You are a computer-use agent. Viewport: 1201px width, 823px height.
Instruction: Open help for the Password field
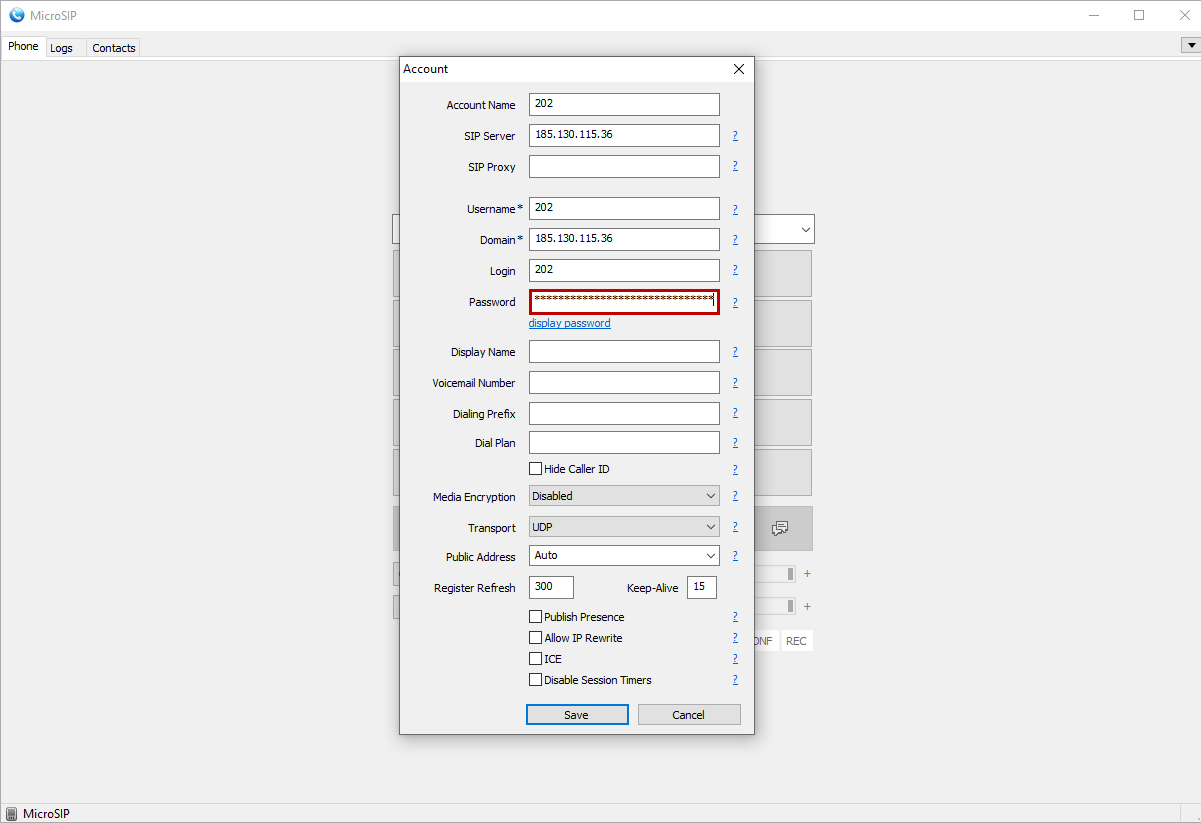pyautogui.click(x=735, y=302)
